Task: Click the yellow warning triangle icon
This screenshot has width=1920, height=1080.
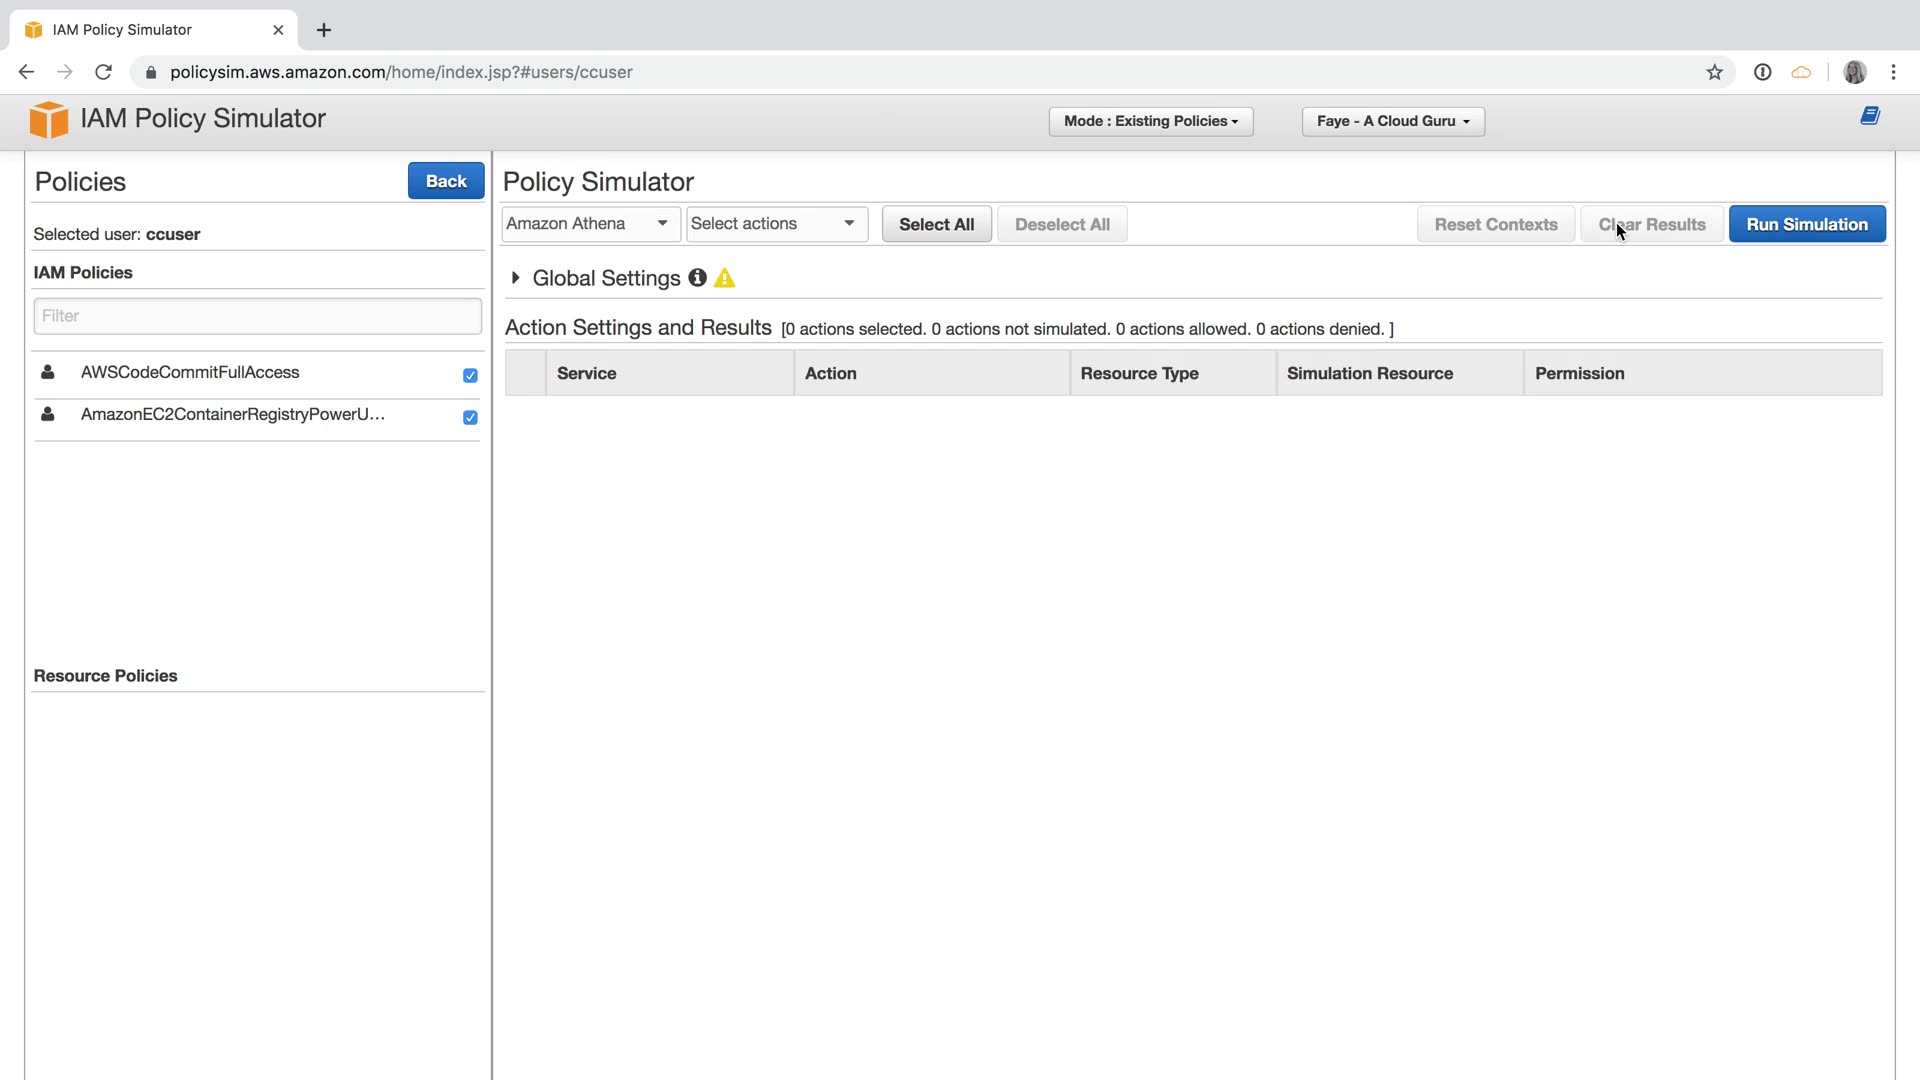Action: coord(725,279)
